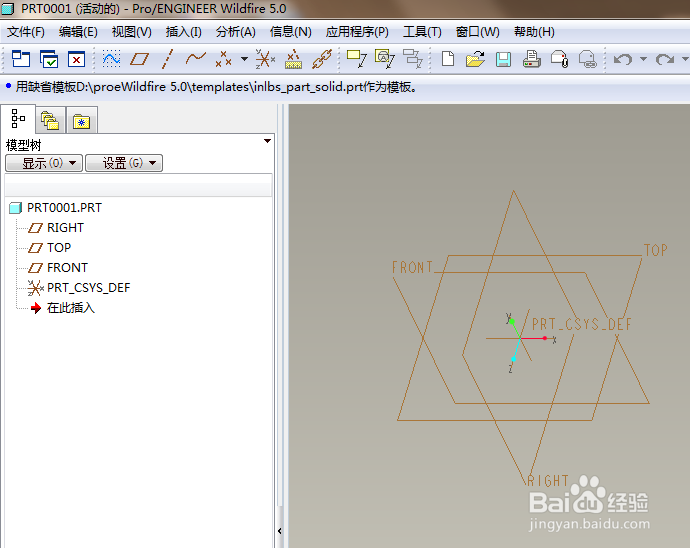This screenshot has height=548, width=690.
Task: Click the send mail with link icon
Action: (588, 59)
